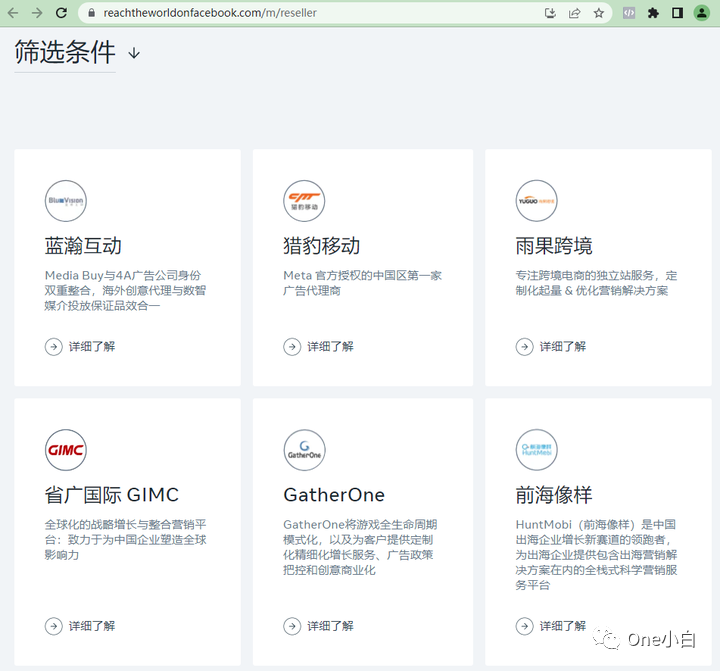
Task: Click the description '专注跨境电商的独立站服务'
Action: pyautogui.click(x=596, y=283)
